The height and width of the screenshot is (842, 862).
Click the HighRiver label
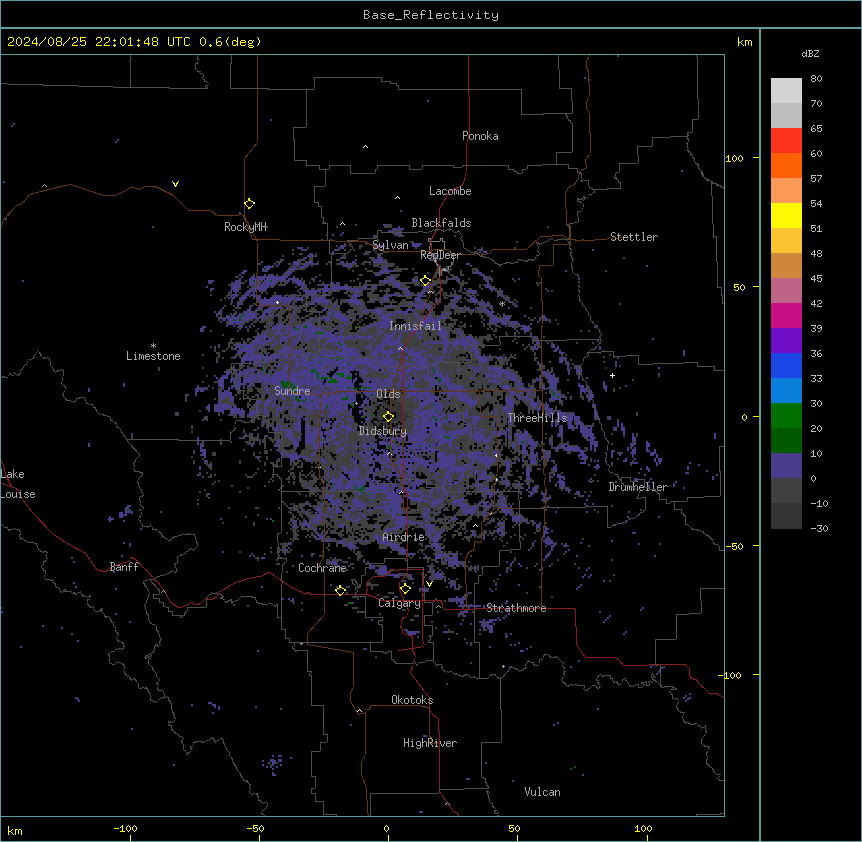(x=430, y=743)
